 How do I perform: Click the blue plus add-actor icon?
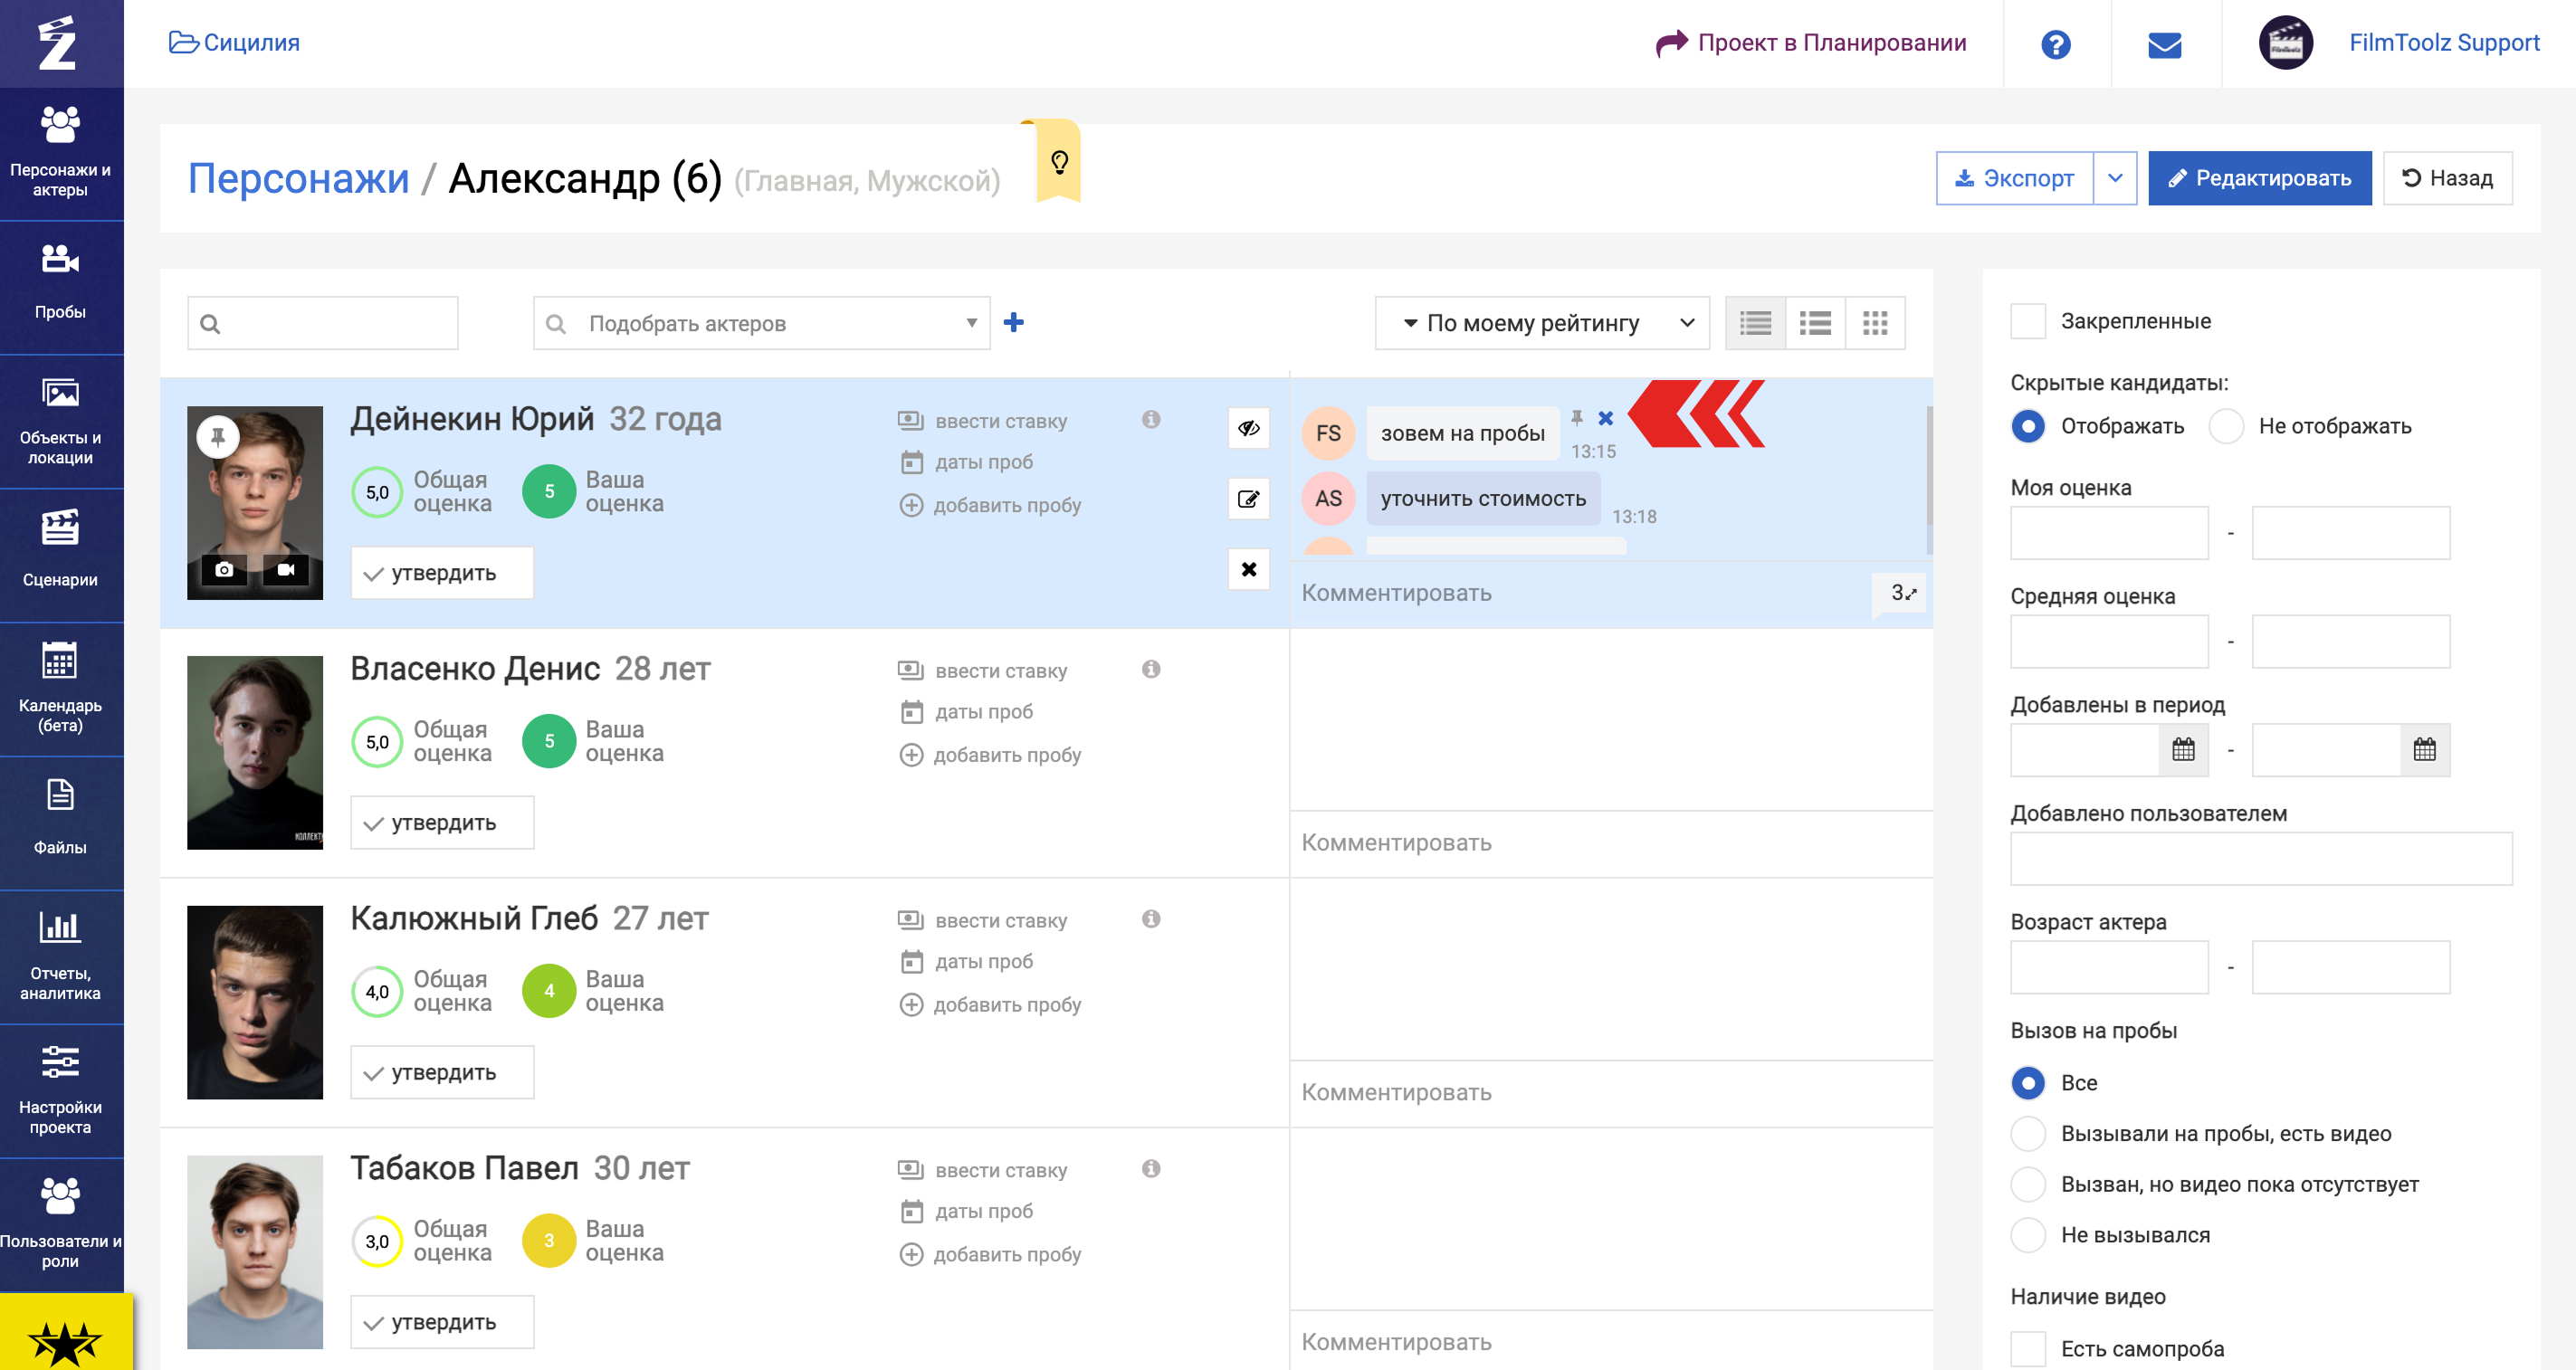[1013, 322]
